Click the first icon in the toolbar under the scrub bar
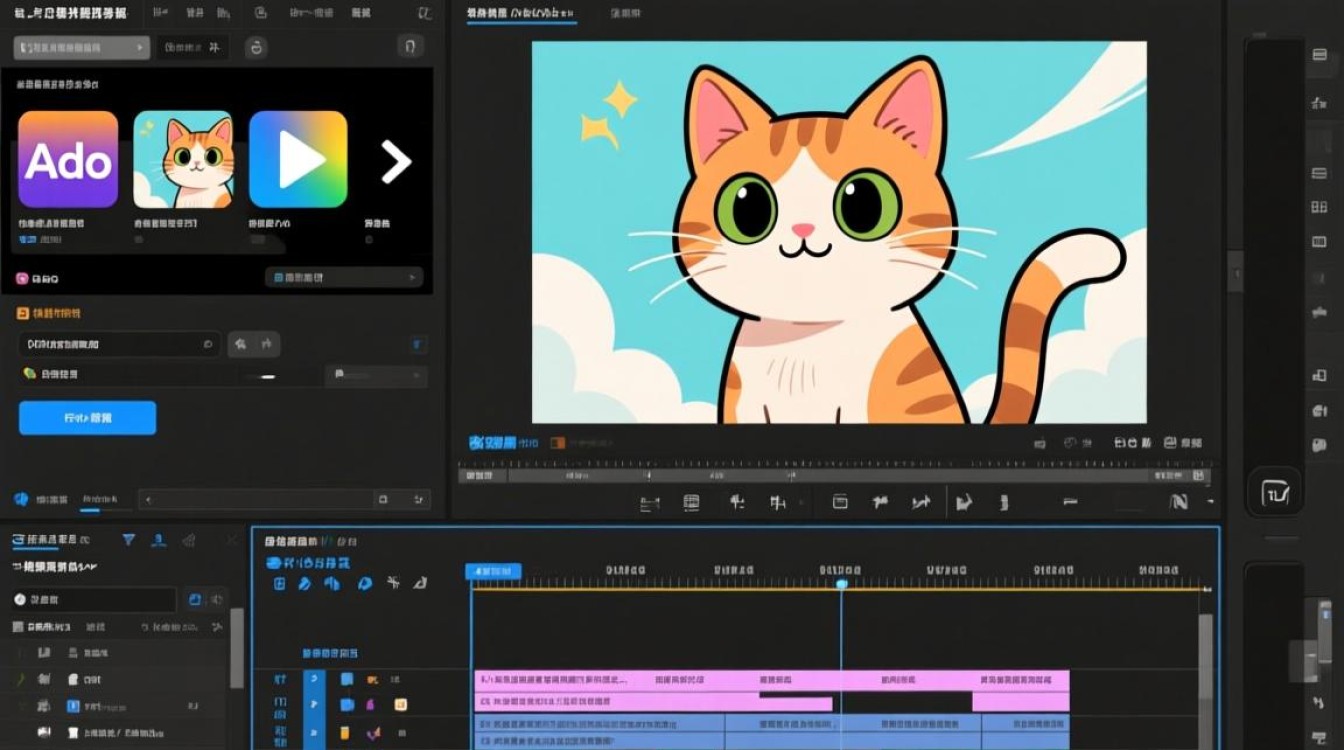The width and height of the screenshot is (1344, 750). coord(650,503)
